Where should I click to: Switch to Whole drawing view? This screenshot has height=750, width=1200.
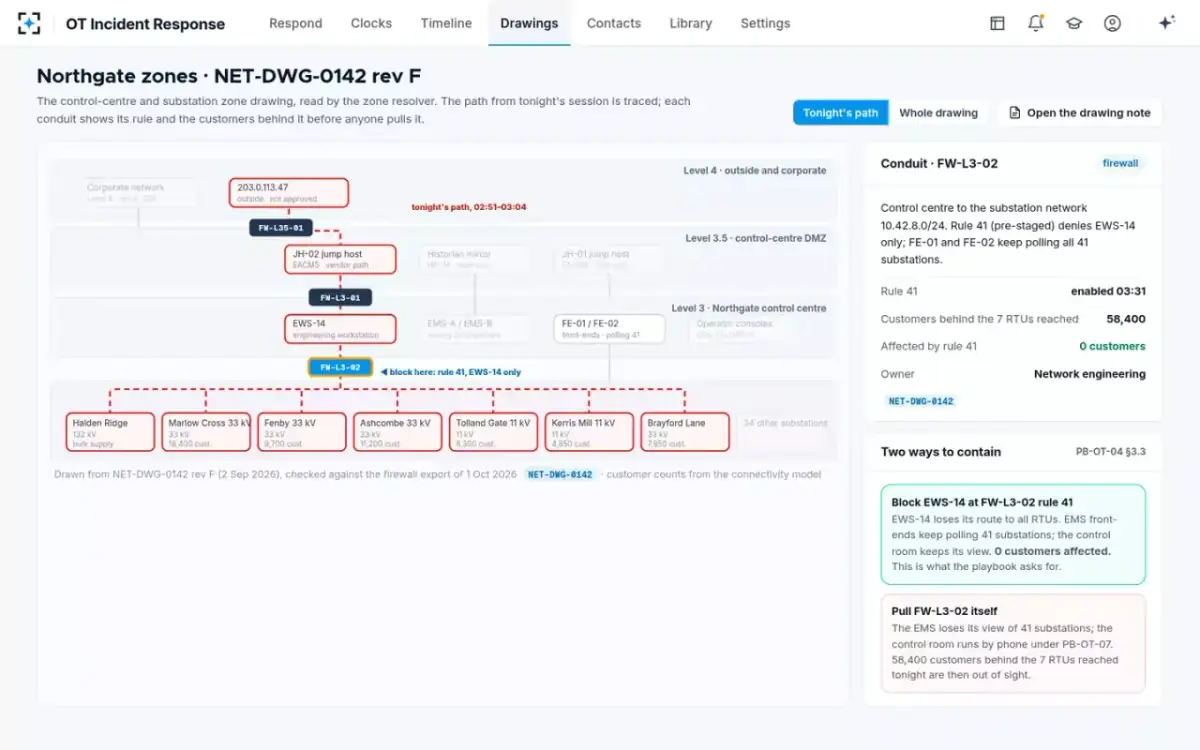pos(938,113)
